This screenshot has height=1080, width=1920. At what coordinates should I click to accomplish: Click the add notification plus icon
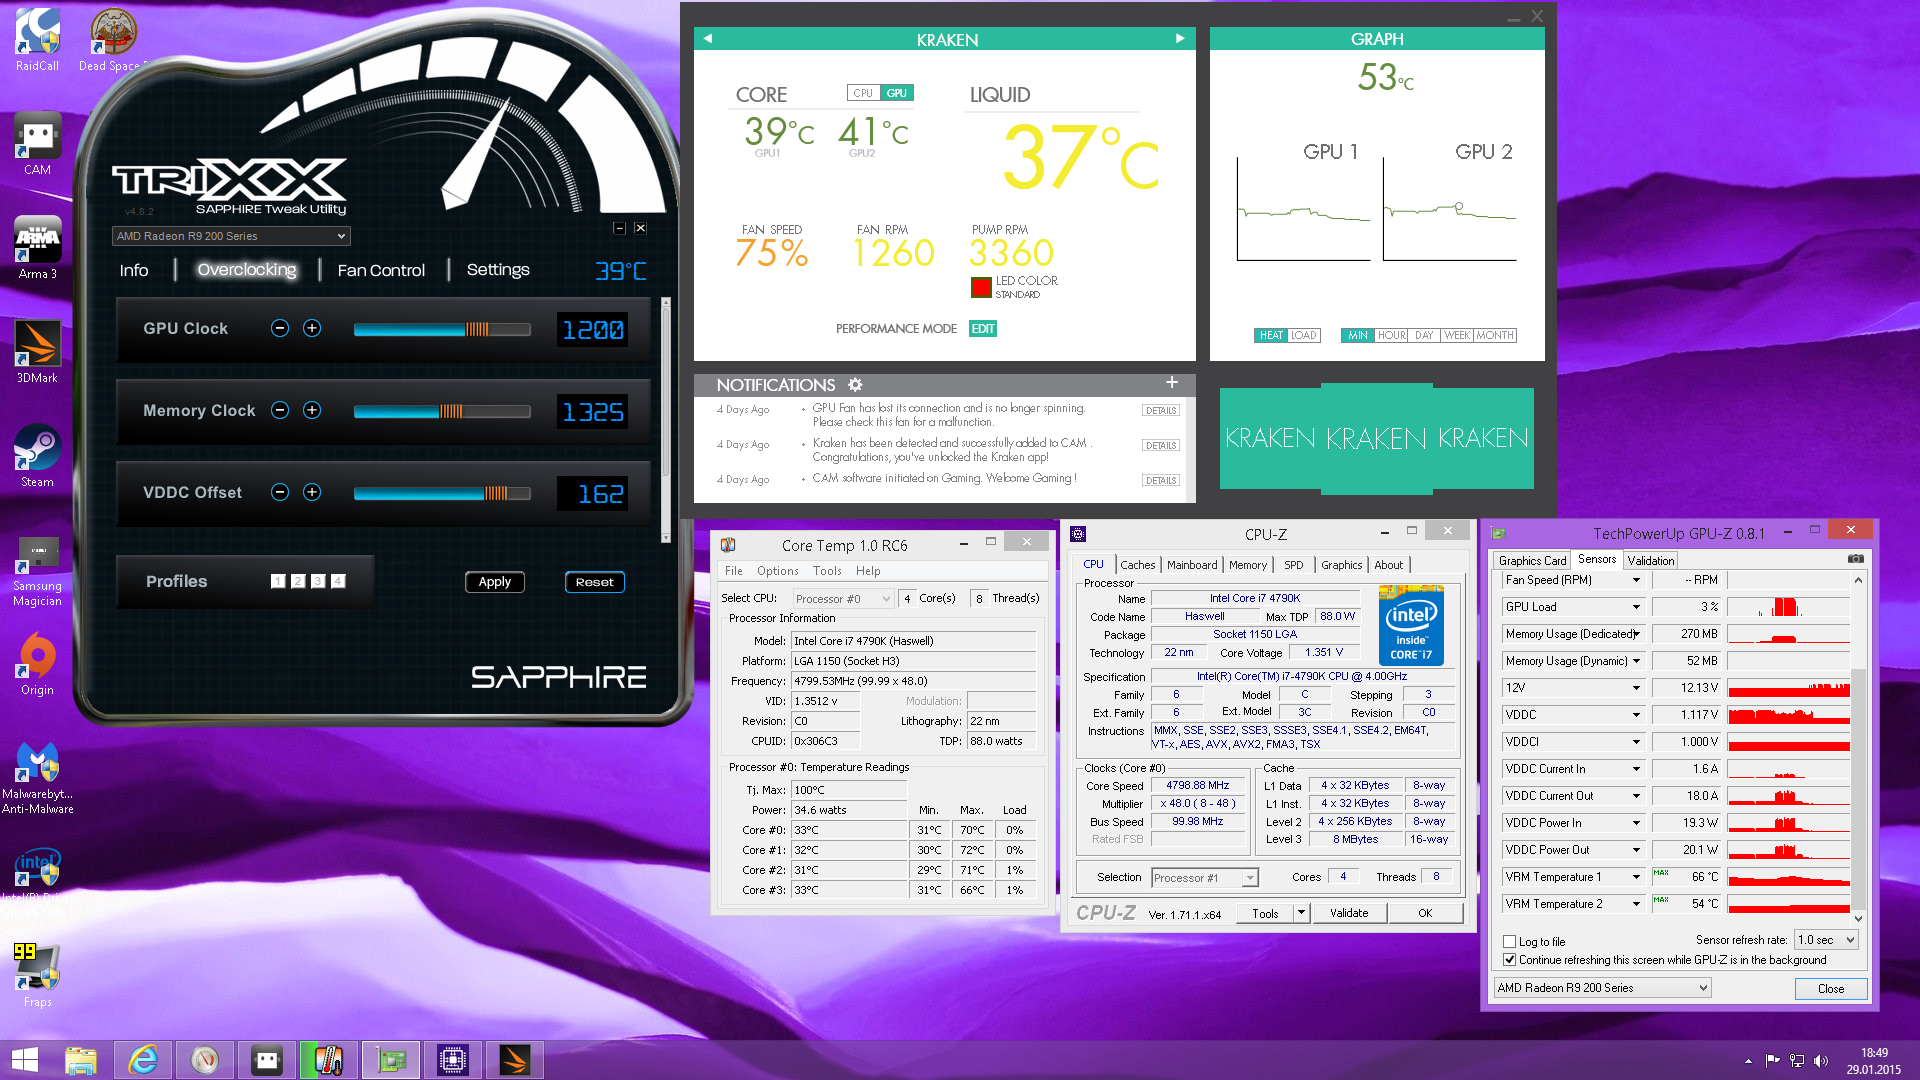[1172, 382]
